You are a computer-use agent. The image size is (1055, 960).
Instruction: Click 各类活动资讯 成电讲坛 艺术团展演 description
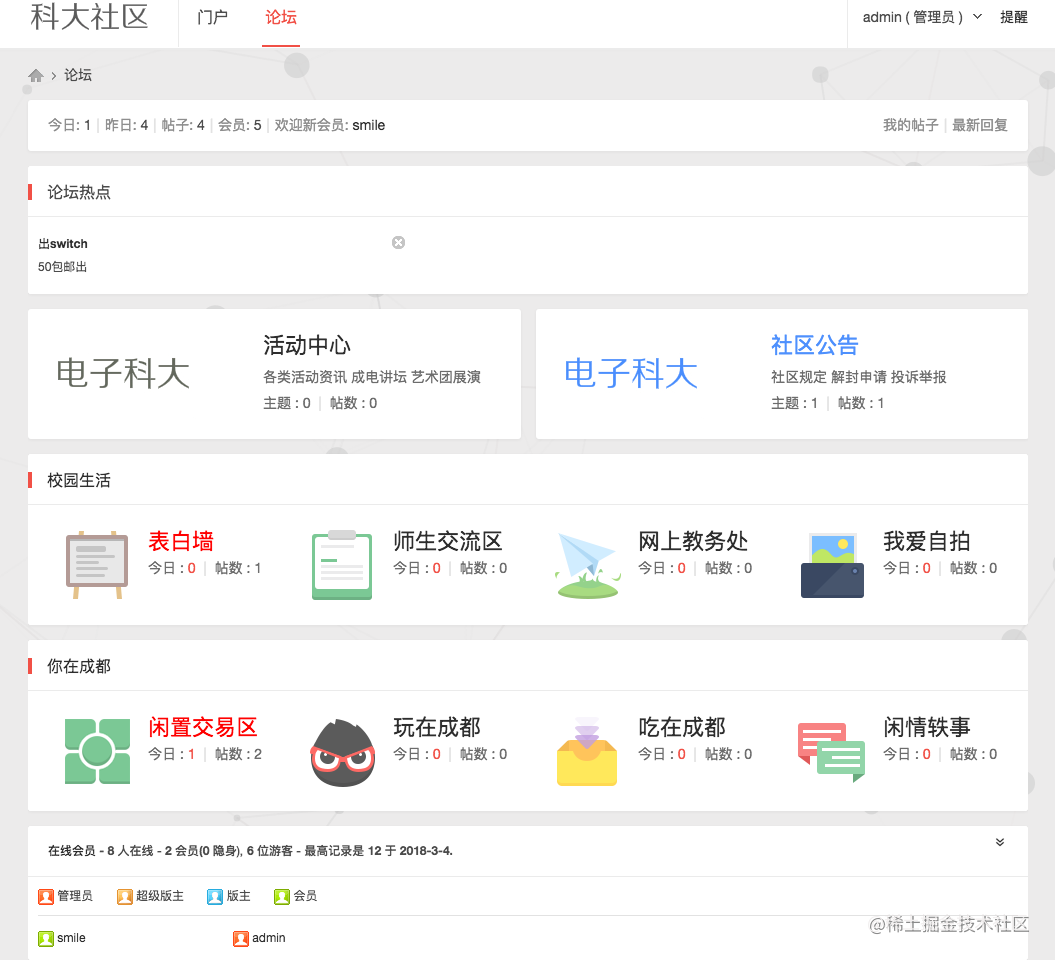(372, 377)
